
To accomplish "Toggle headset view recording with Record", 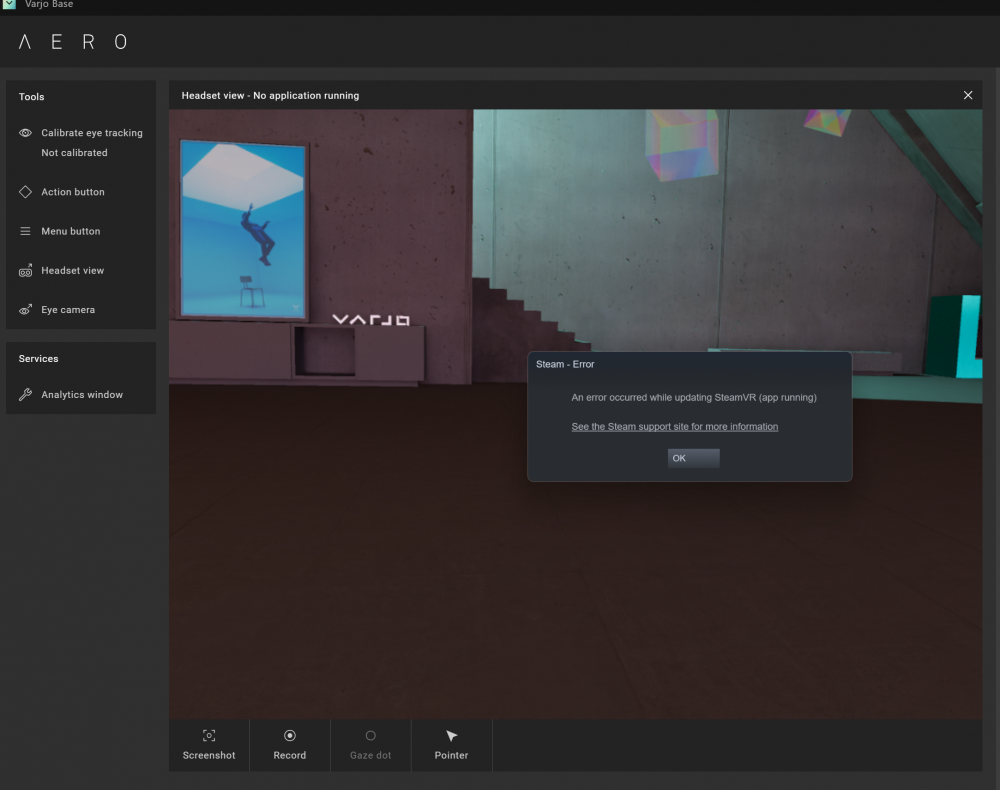I will 290,744.
